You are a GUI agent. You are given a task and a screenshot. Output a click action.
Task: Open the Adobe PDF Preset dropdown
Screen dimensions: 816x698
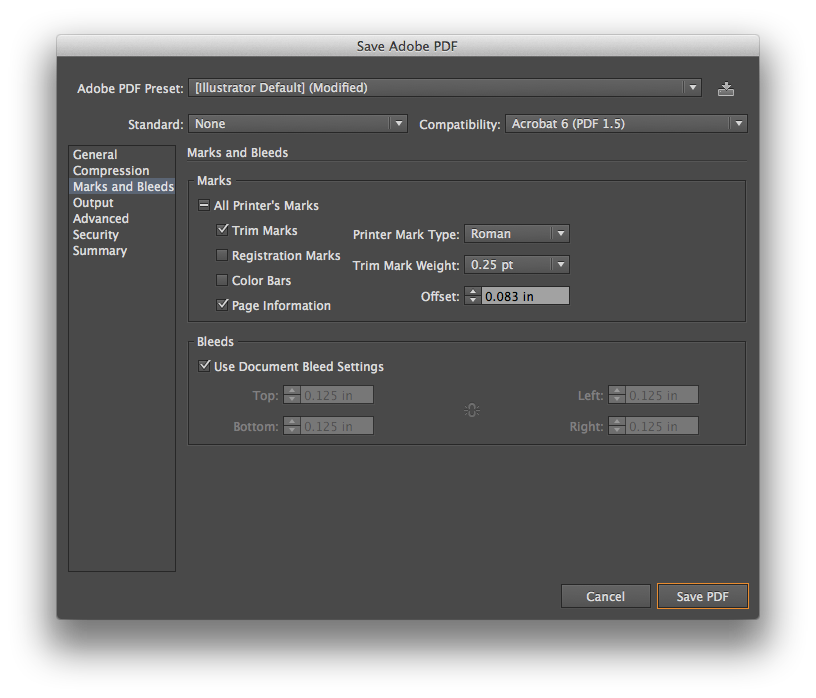692,88
